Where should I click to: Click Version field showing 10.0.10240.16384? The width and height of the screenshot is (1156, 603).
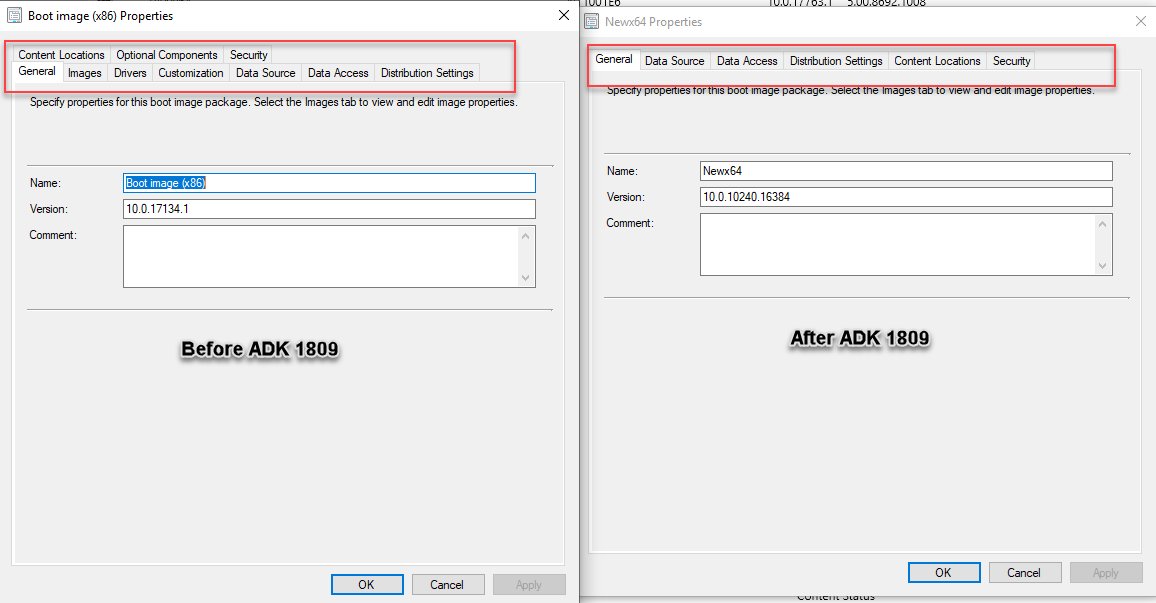point(906,197)
